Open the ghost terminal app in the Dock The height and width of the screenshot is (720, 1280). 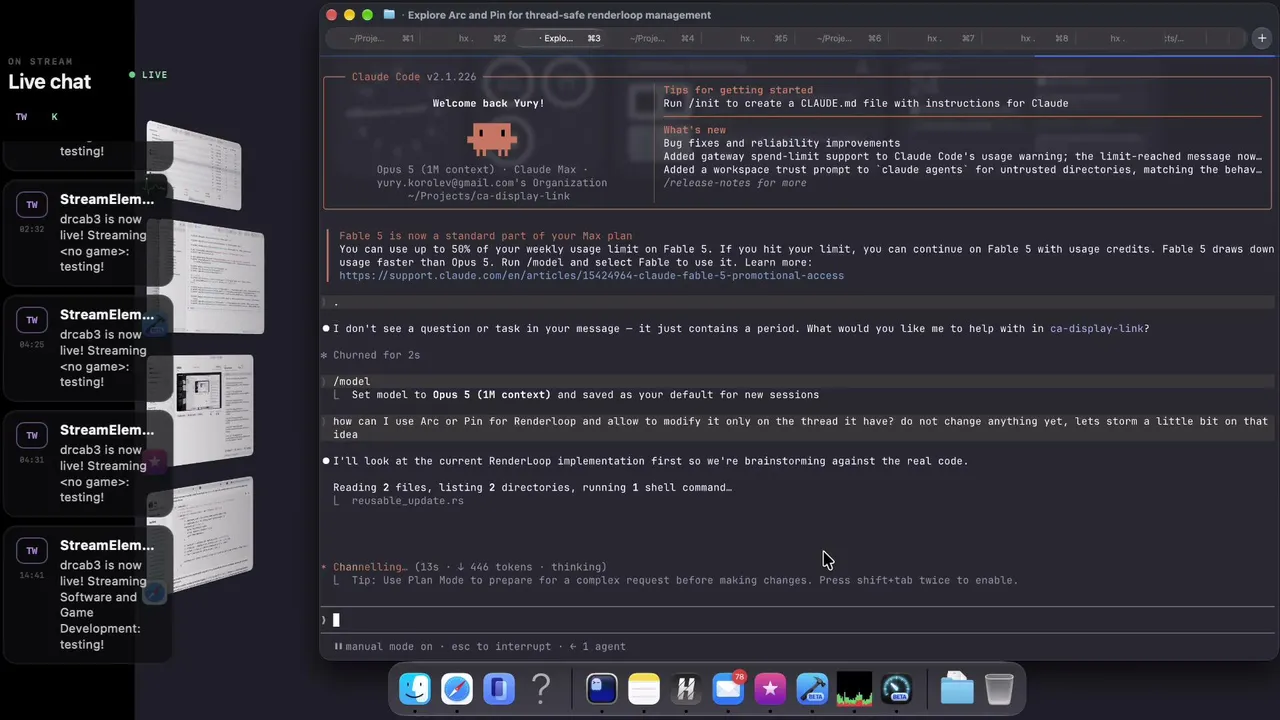[x=602, y=688]
